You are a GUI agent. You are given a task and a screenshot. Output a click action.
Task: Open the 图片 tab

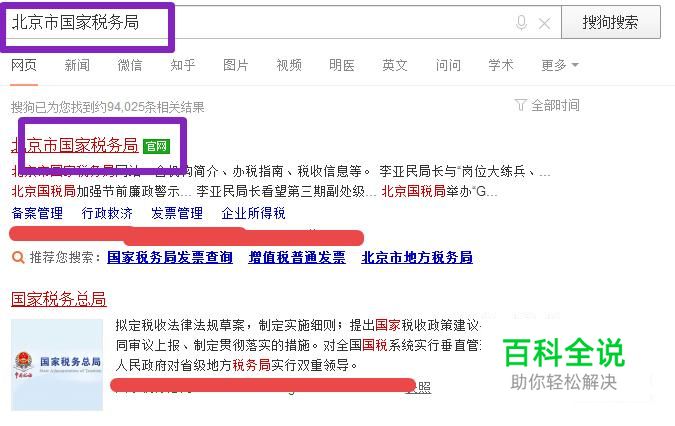(x=236, y=65)
